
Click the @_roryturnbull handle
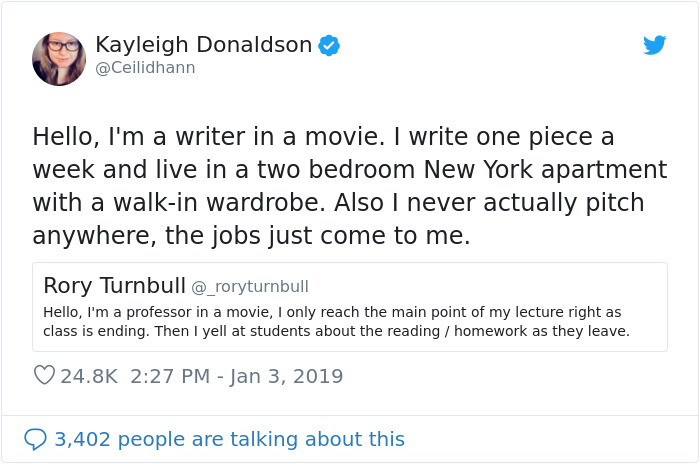tap(250, 287)
